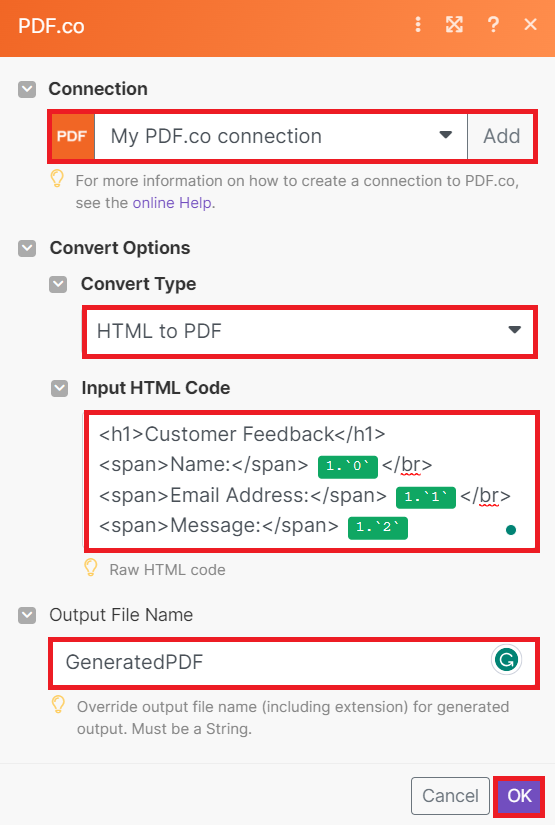Image resolution: width=555 pixels, height=825 pixels.
Task: Click the orange PDF connection icon
Action: click(x=73, y=136)
